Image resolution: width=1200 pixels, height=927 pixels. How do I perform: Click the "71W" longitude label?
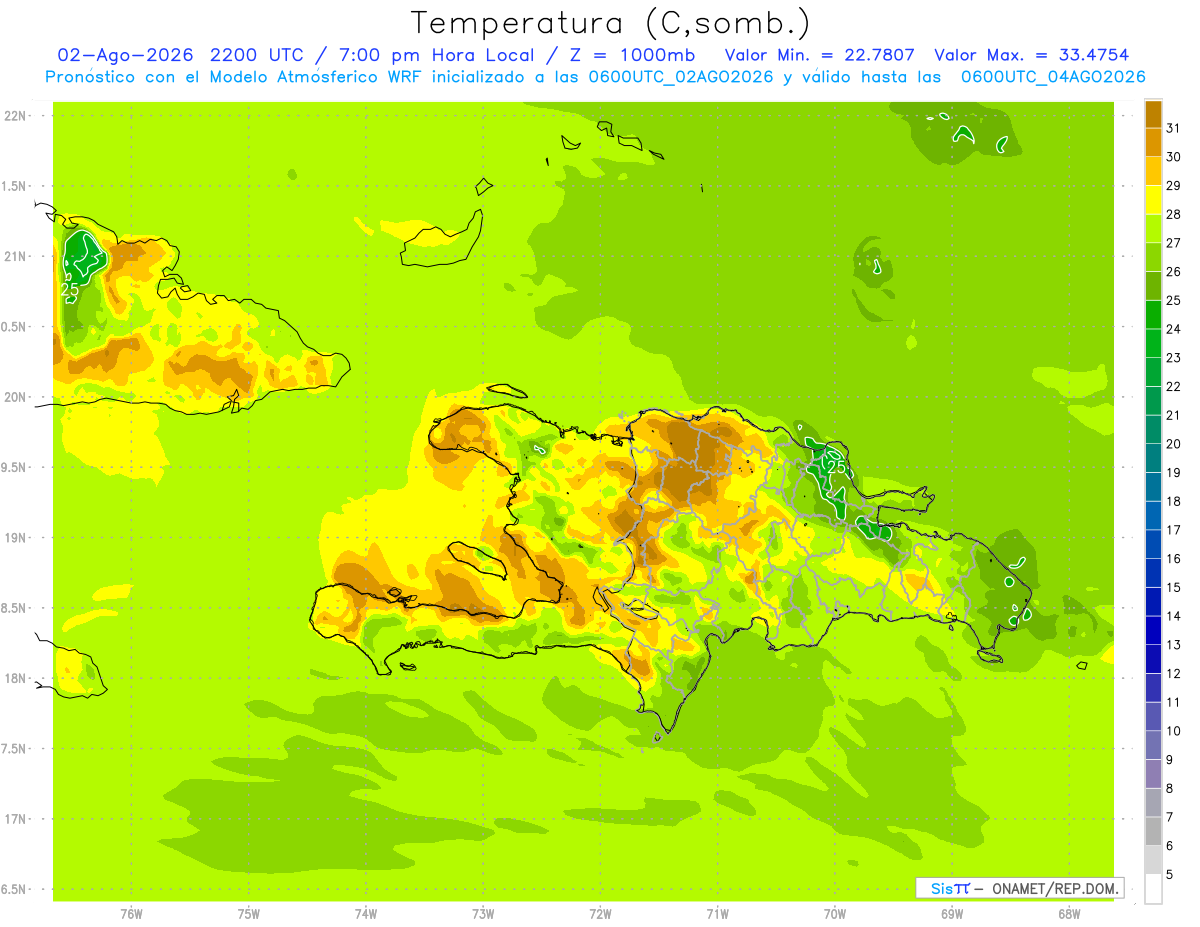click(x=717, y=913)
